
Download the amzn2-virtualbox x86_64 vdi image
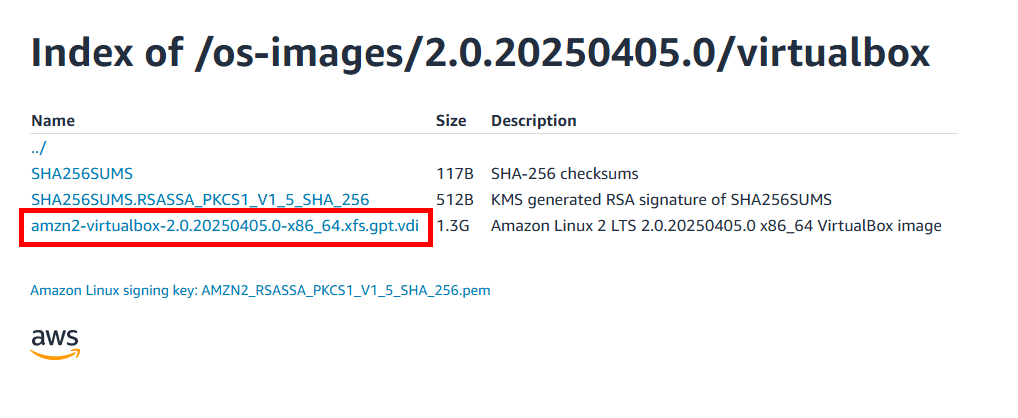pyautogui.click(x=225, y=226)
